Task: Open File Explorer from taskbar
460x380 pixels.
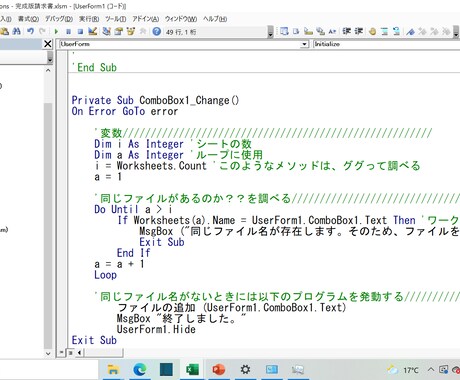Action: click(113, 369)
